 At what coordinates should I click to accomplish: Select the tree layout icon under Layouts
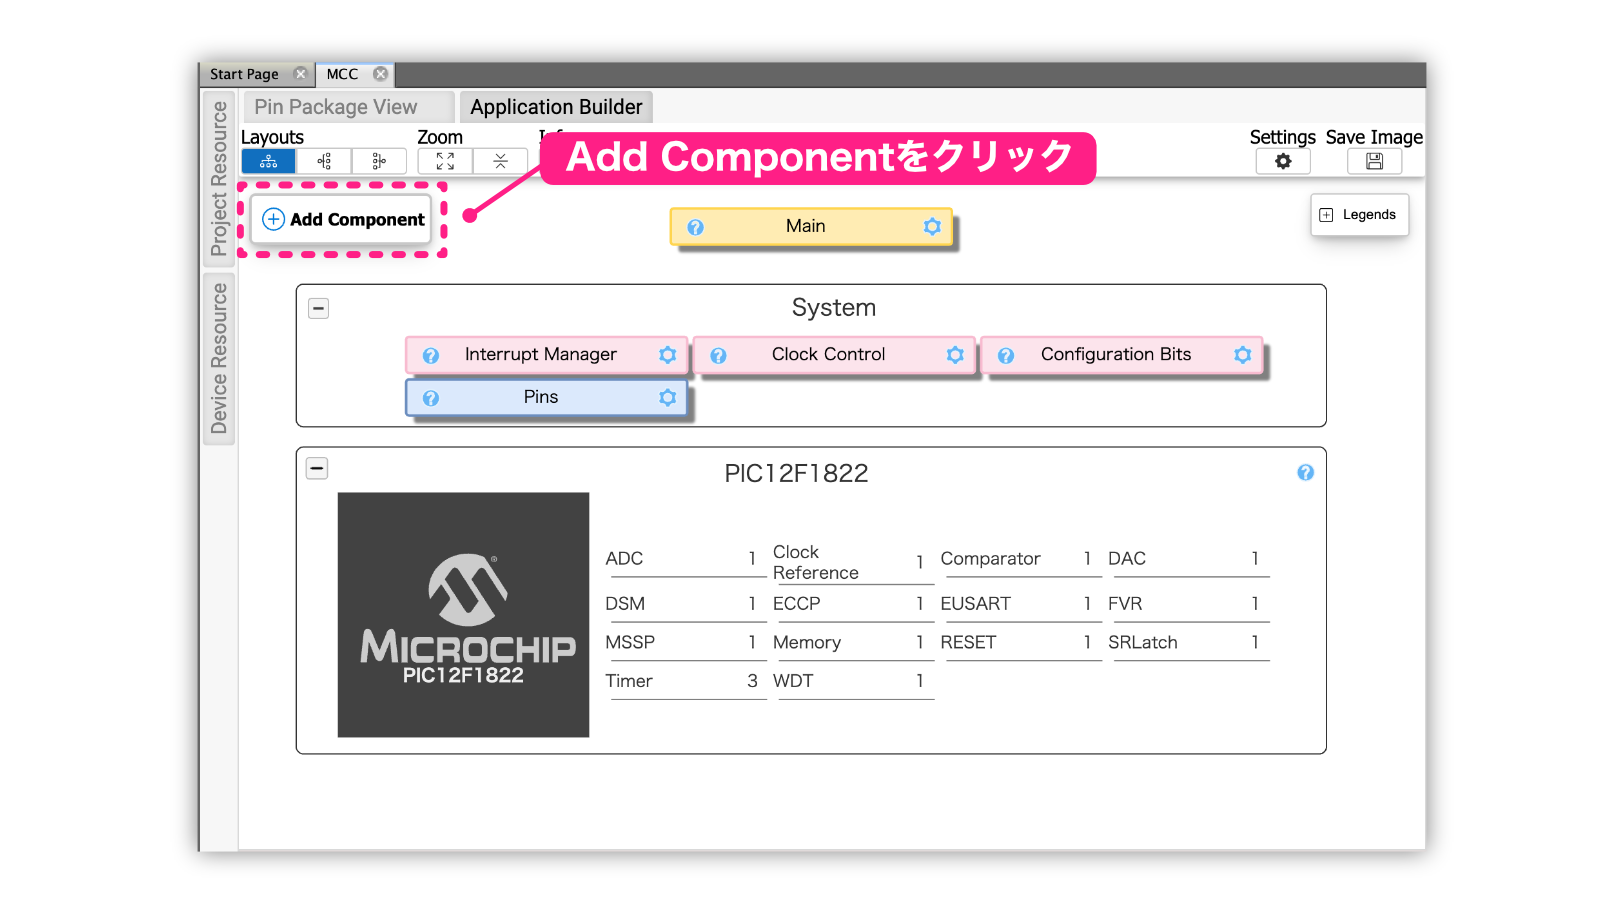268,161
